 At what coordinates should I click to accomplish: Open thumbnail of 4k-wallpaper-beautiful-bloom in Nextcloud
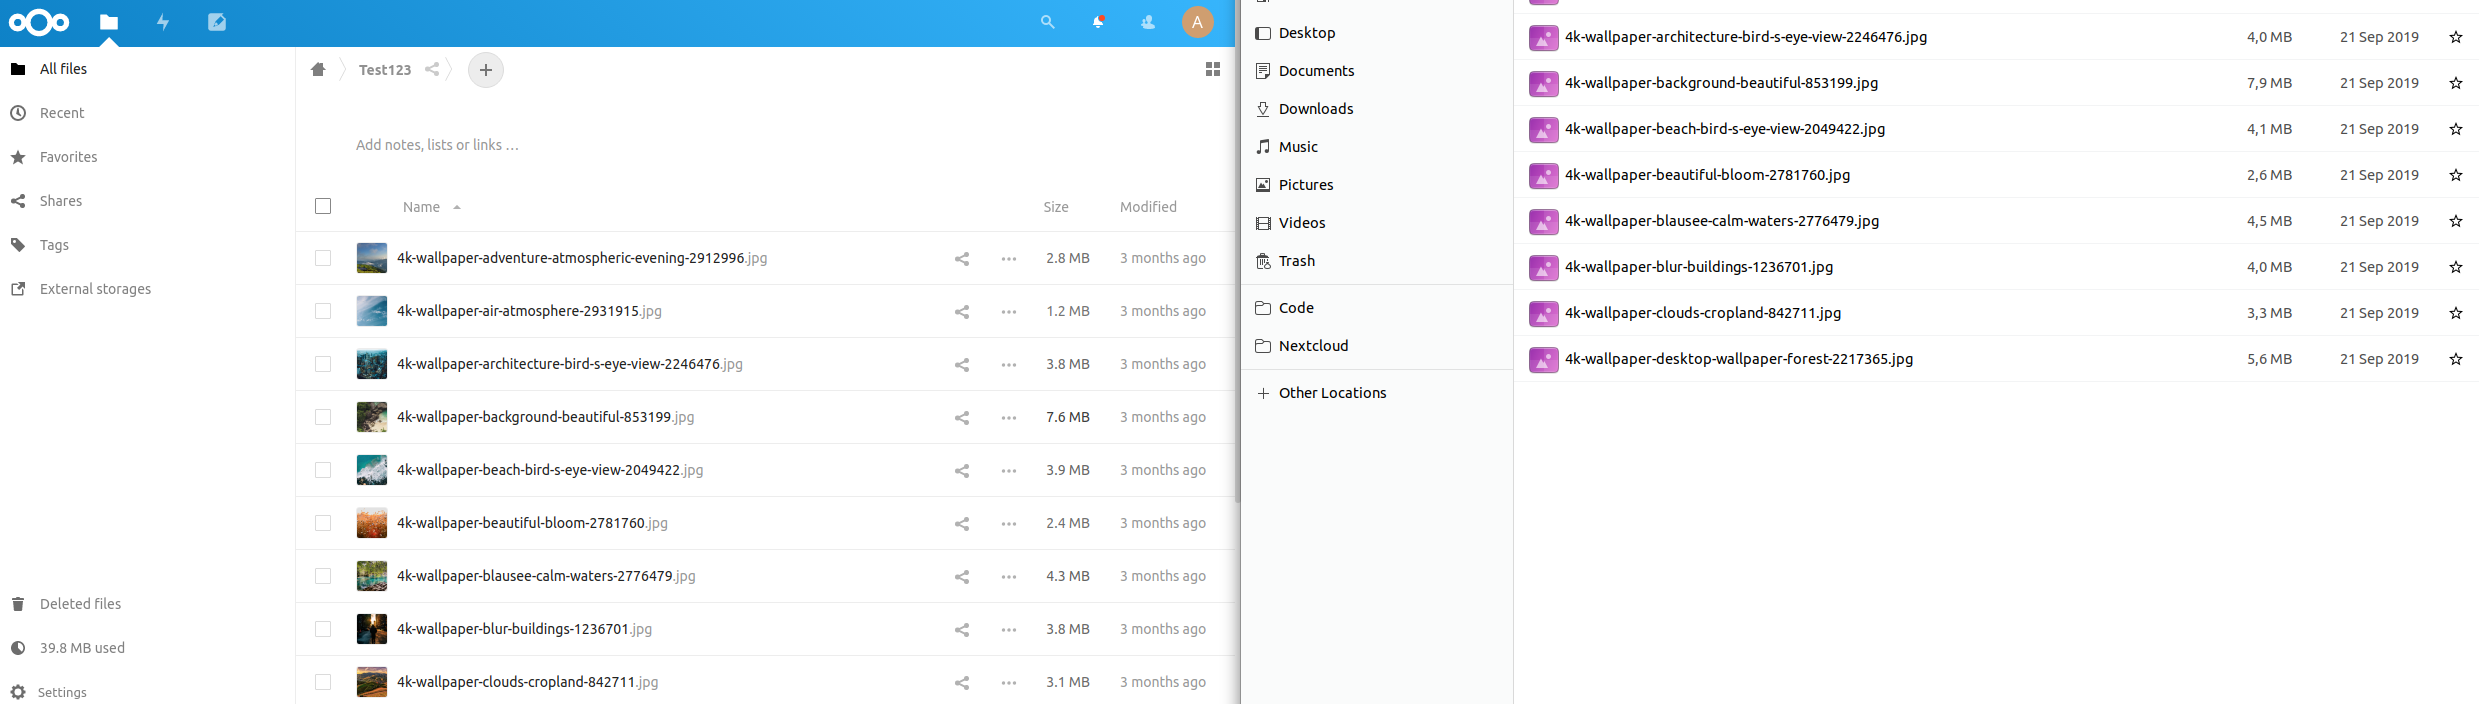pyautogui.click(x=372, y=523)
